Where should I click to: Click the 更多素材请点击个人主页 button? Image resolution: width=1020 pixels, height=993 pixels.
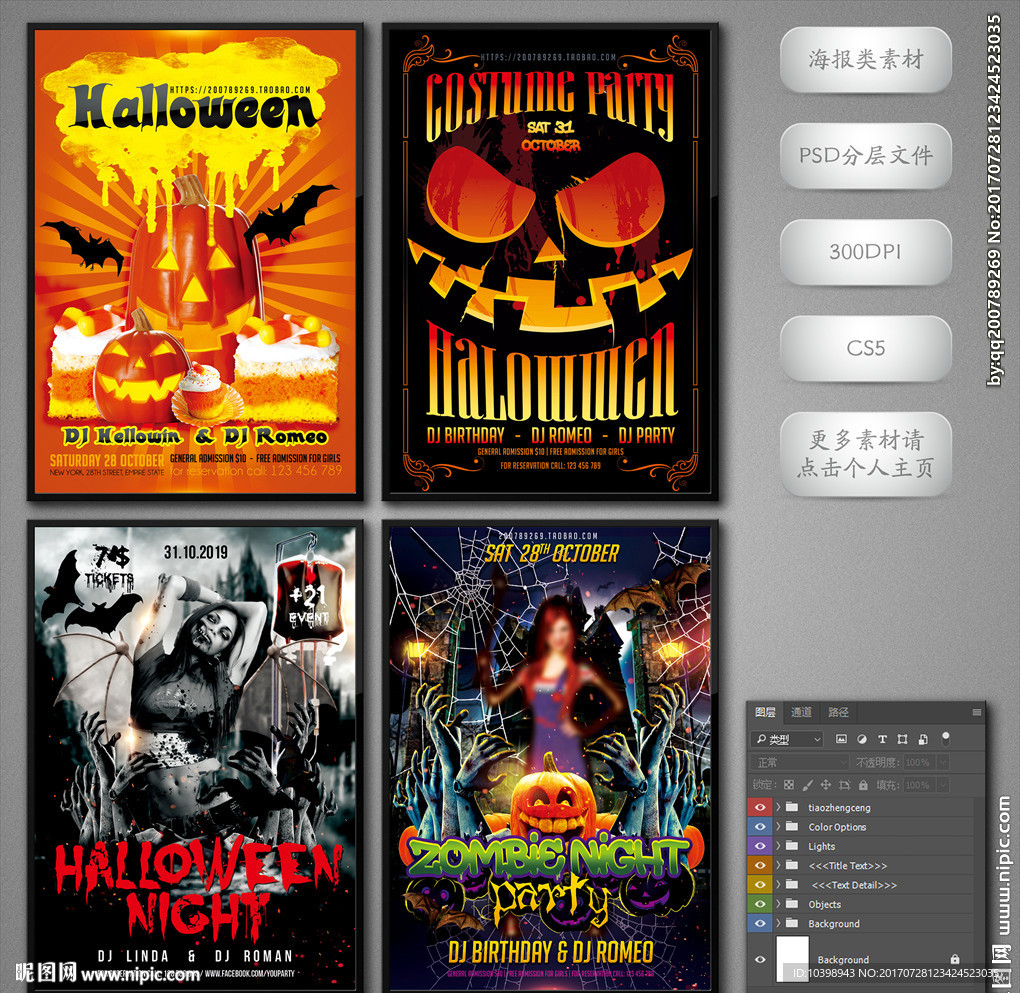click(866, 454)
